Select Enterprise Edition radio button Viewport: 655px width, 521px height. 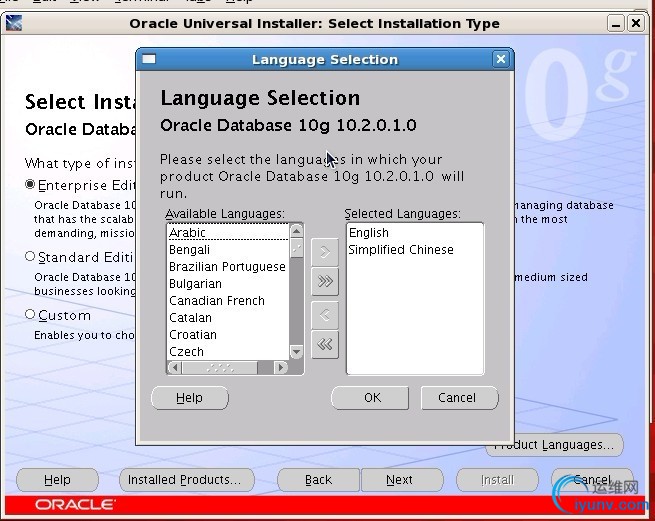point(30,184)
